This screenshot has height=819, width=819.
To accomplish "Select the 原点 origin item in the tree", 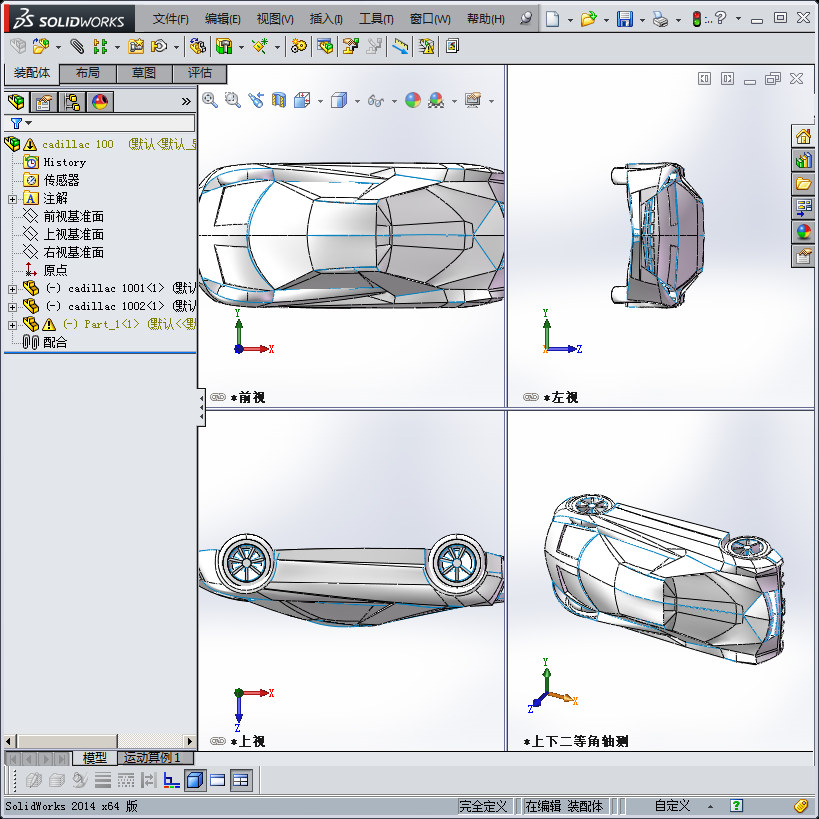I will pyautogui.click(x=55, y=271).
